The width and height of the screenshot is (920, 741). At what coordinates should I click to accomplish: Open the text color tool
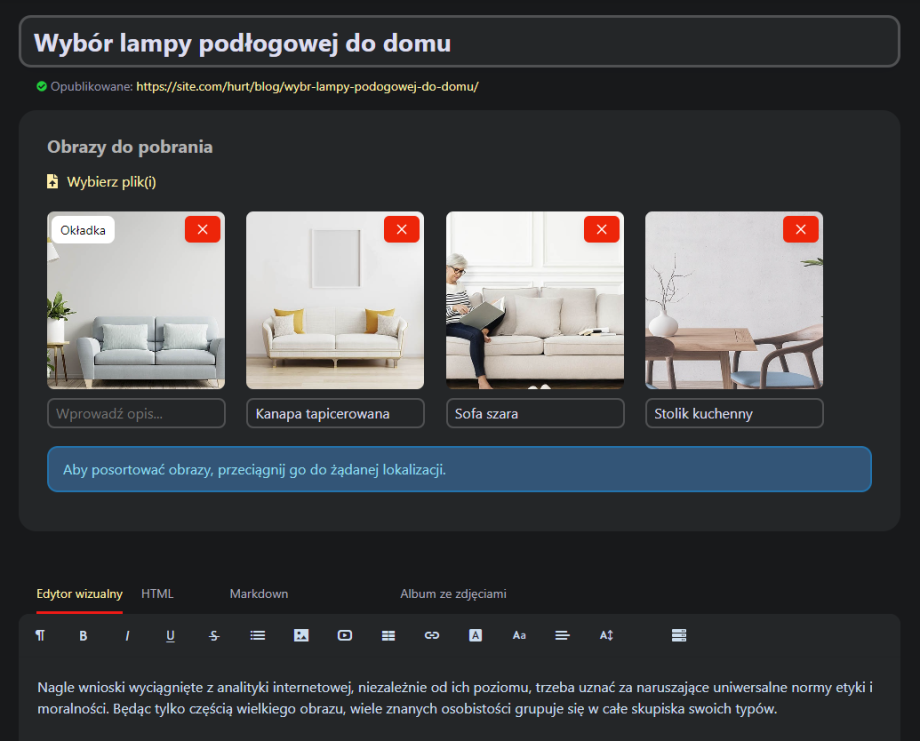476,635
